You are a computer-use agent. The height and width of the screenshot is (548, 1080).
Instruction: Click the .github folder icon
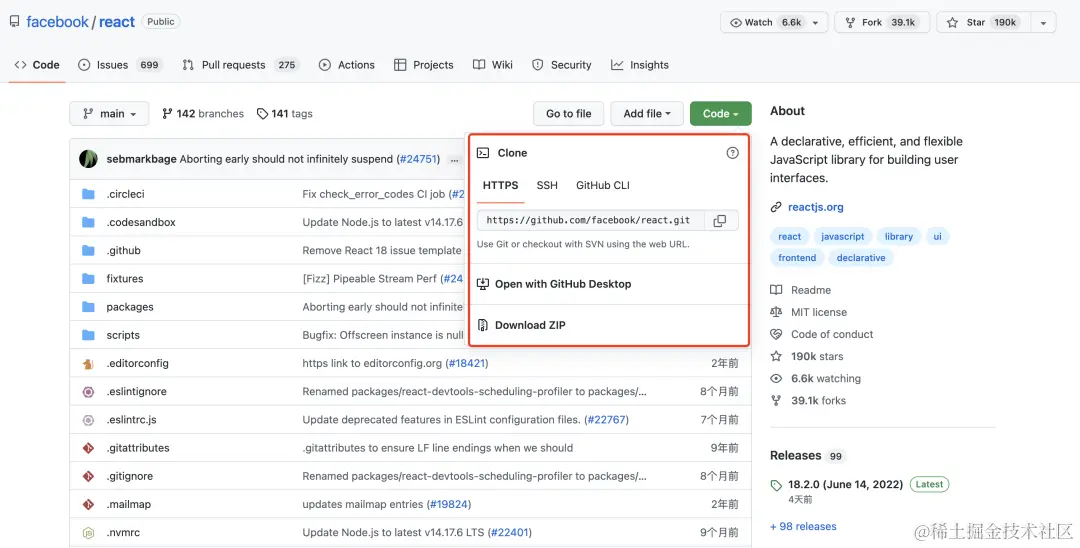click(88, 251)
